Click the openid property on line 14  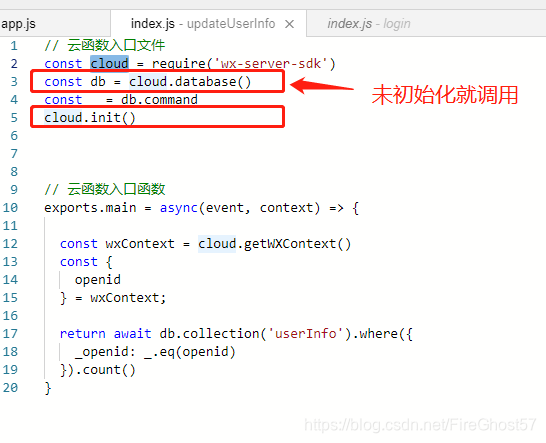[98, 280]
